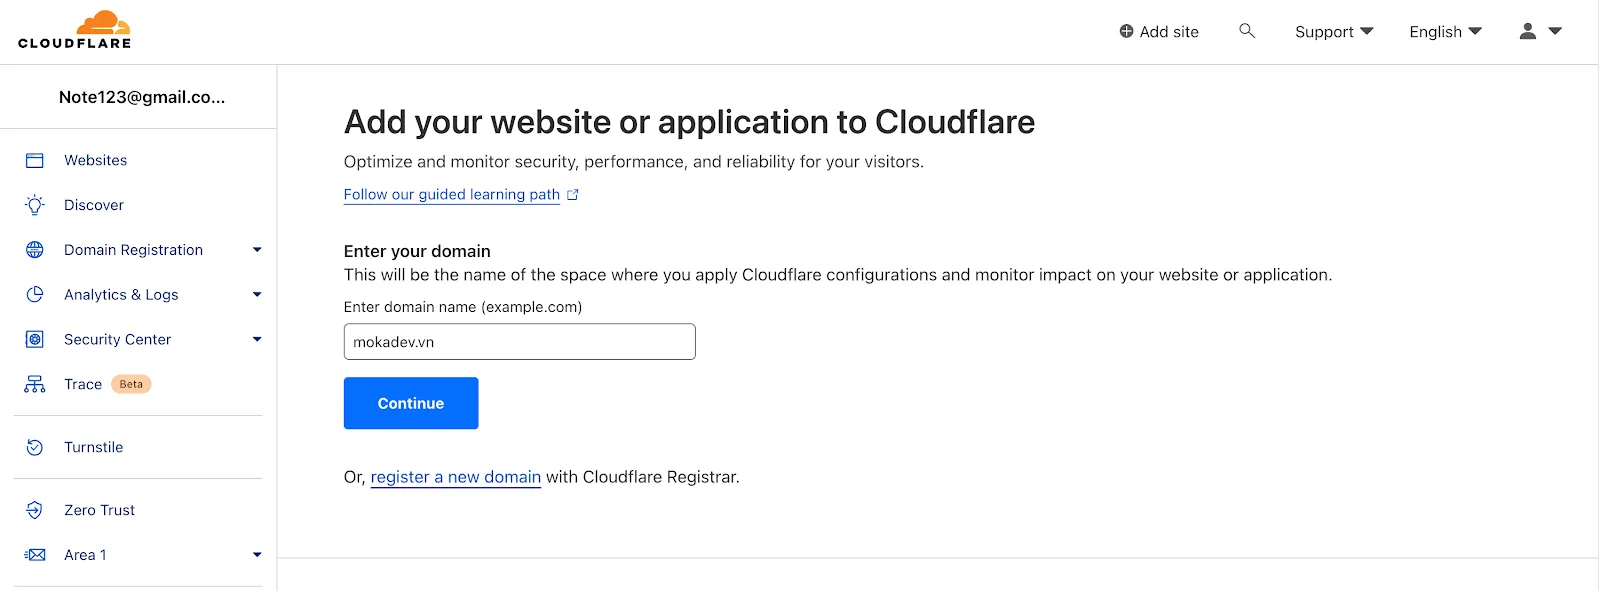This screenshot has width=1600, height=591.
Task: Click the Area 1 envelope icon
Action: click(35, 555)
